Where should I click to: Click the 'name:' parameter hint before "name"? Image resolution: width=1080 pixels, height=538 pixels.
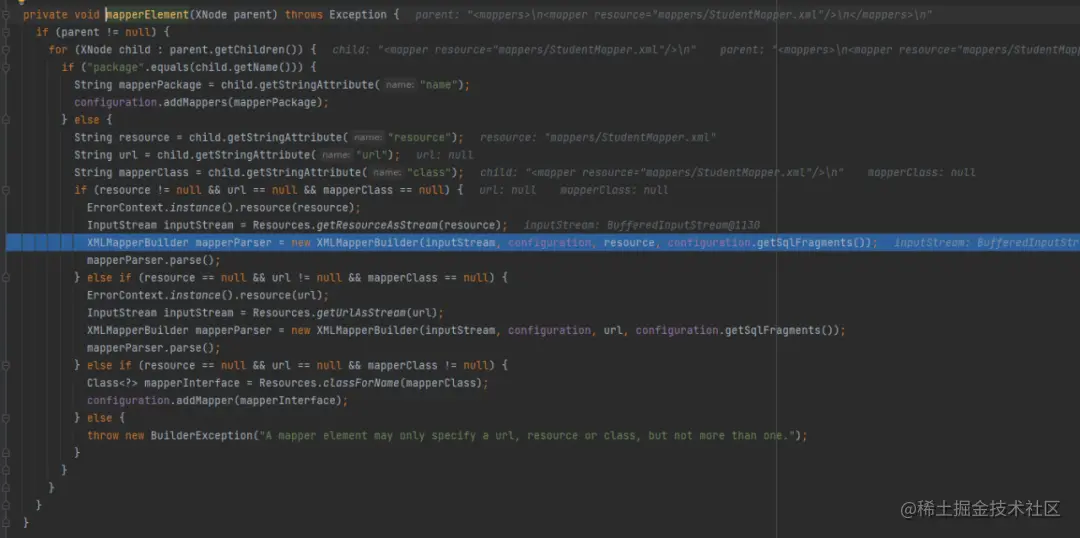(399, 85)
